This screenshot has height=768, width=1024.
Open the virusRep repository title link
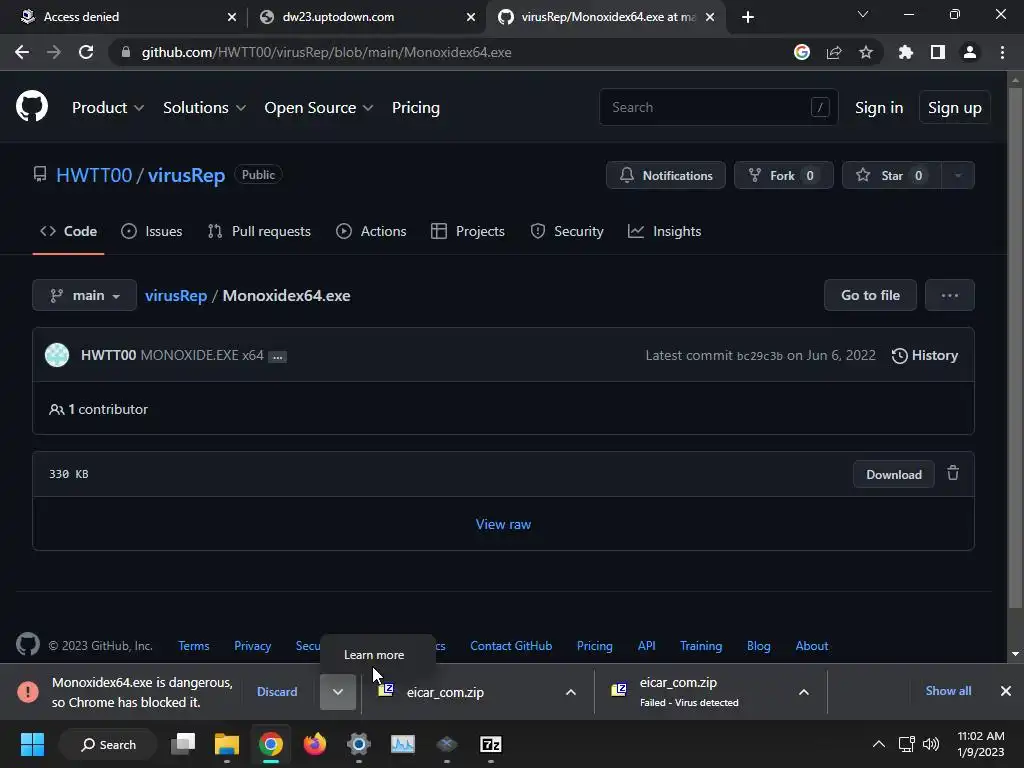186,175
